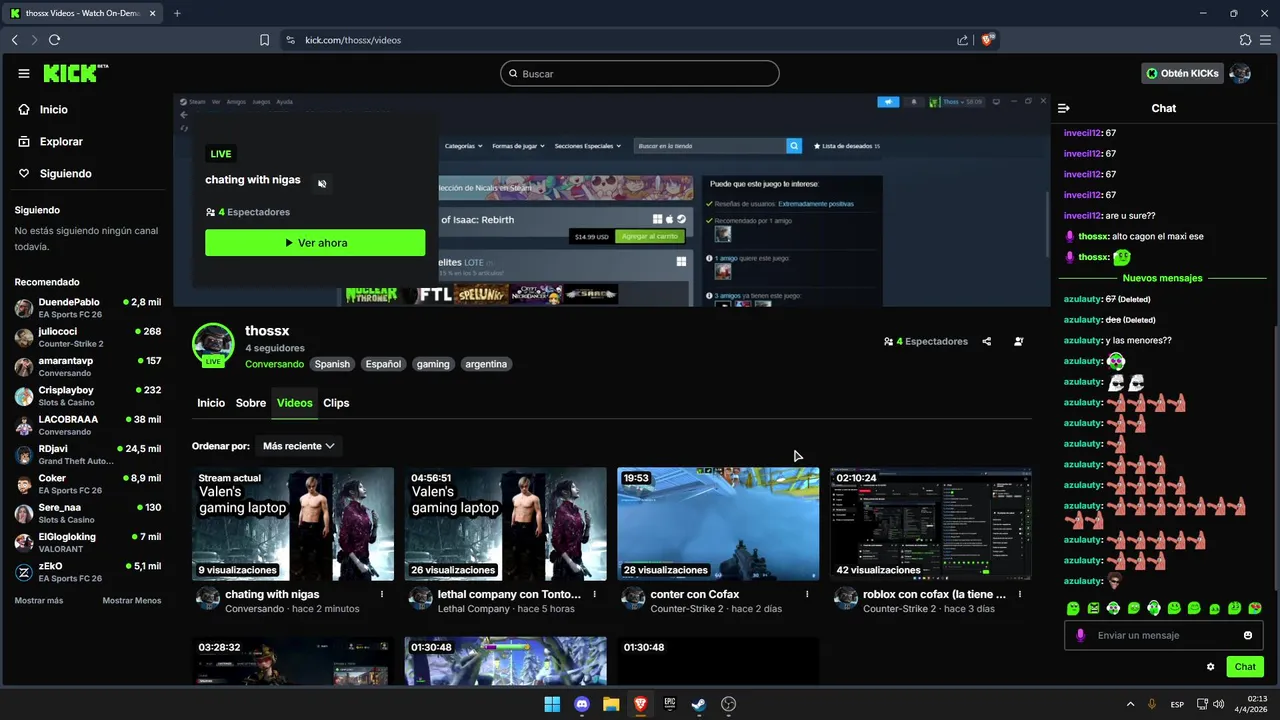The height and width of the screenshot is (720, 1280).
Task: Click the Español tag
Action: coord(383,364)
